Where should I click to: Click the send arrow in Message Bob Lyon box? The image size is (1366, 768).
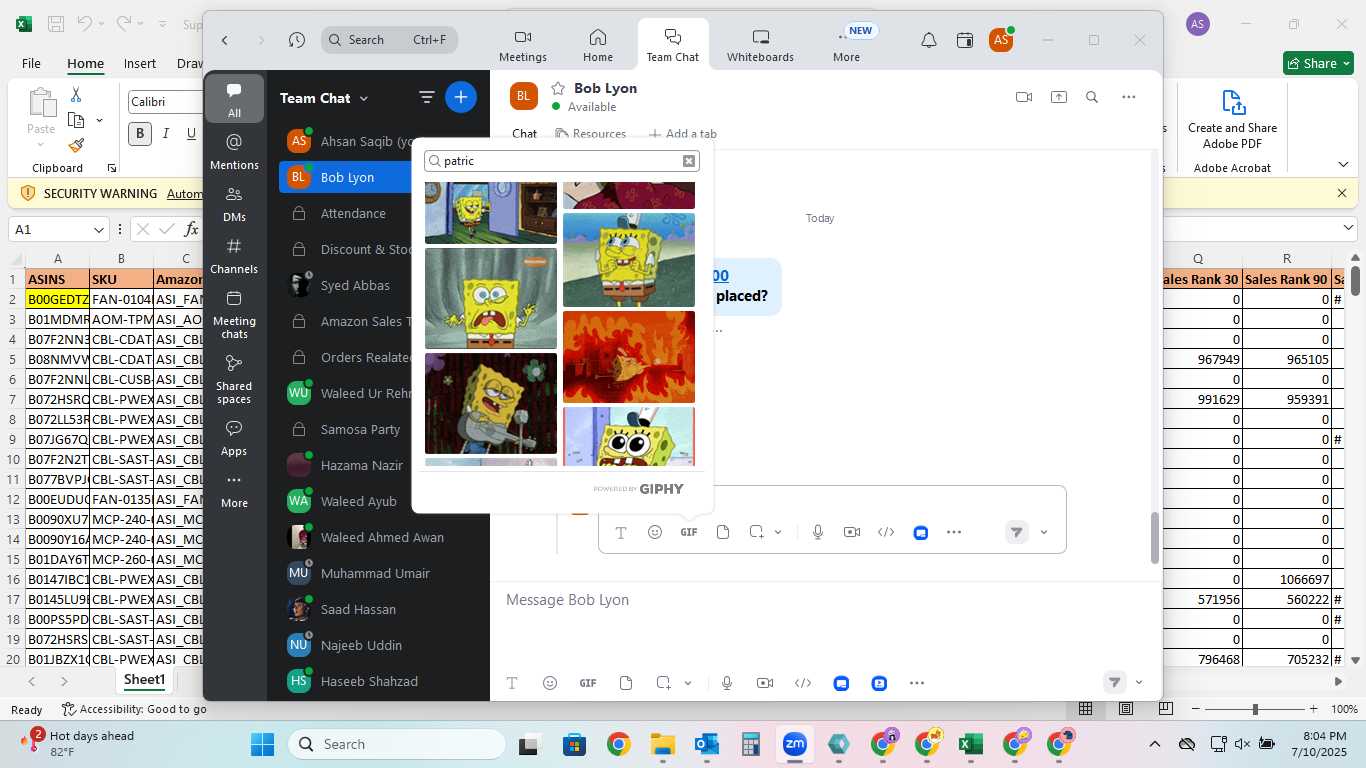click(x=1114, y=683)
